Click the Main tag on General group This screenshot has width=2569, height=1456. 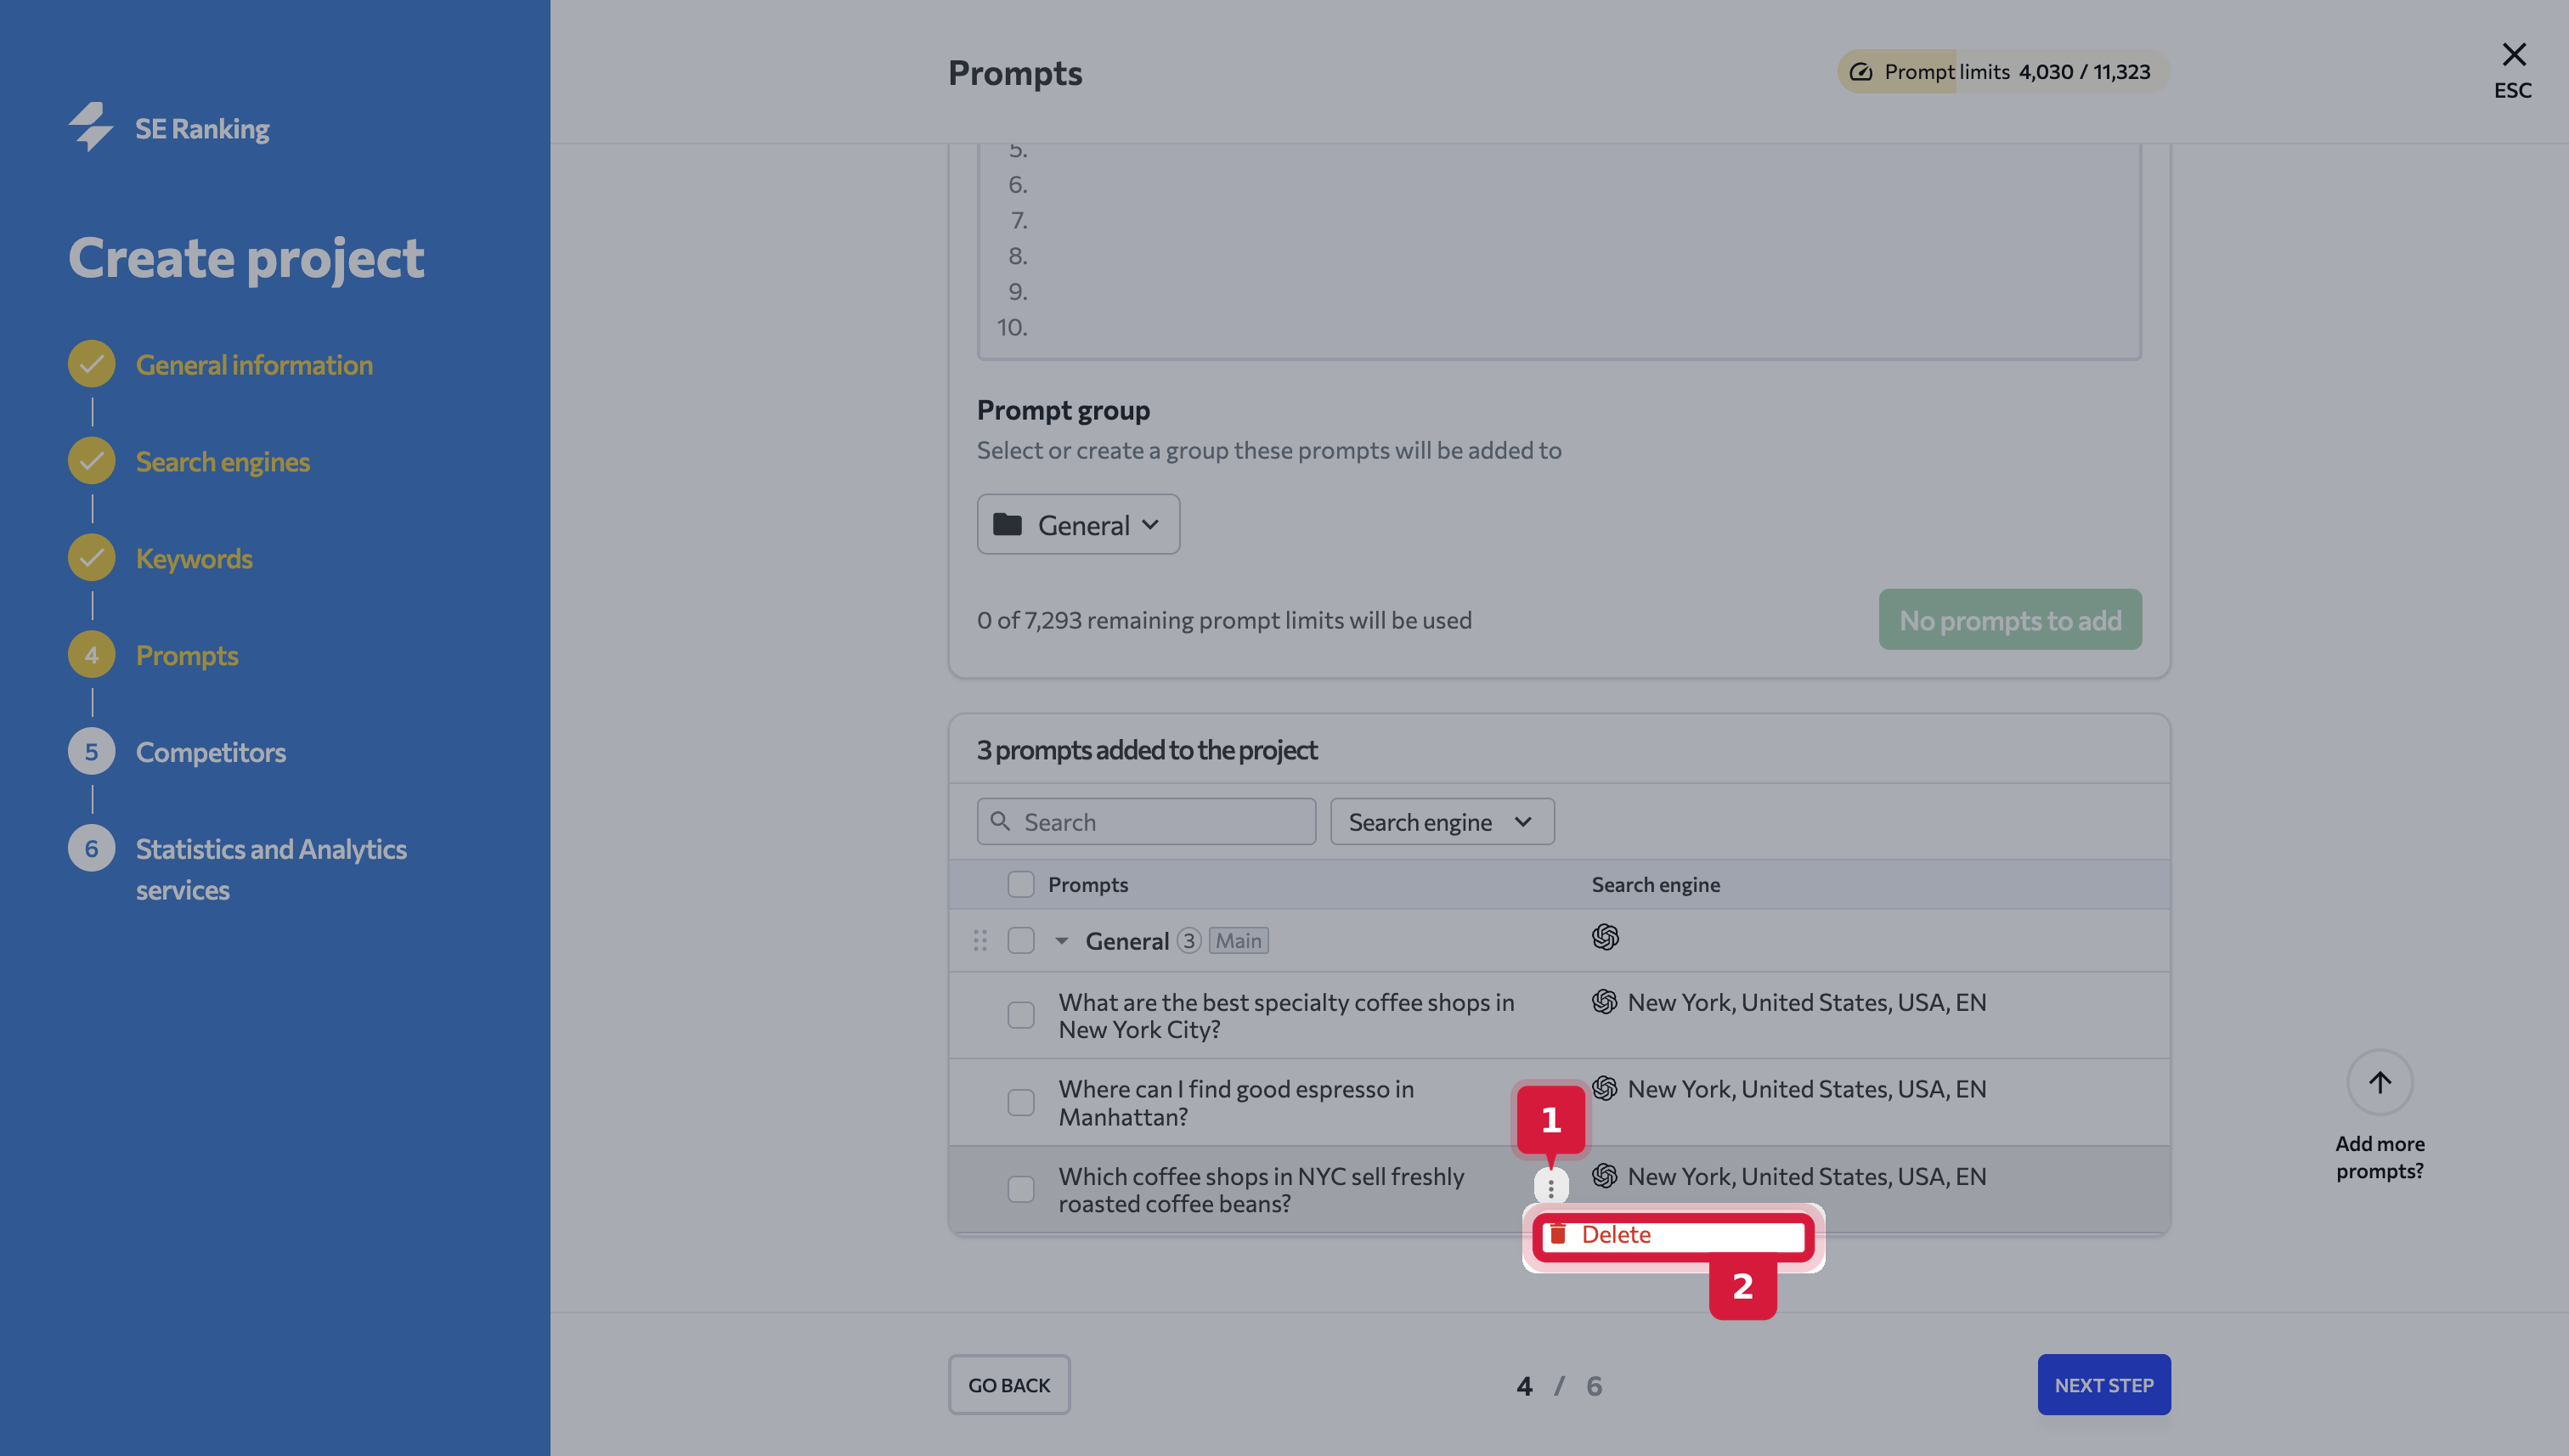click(x=1238, y=941)
